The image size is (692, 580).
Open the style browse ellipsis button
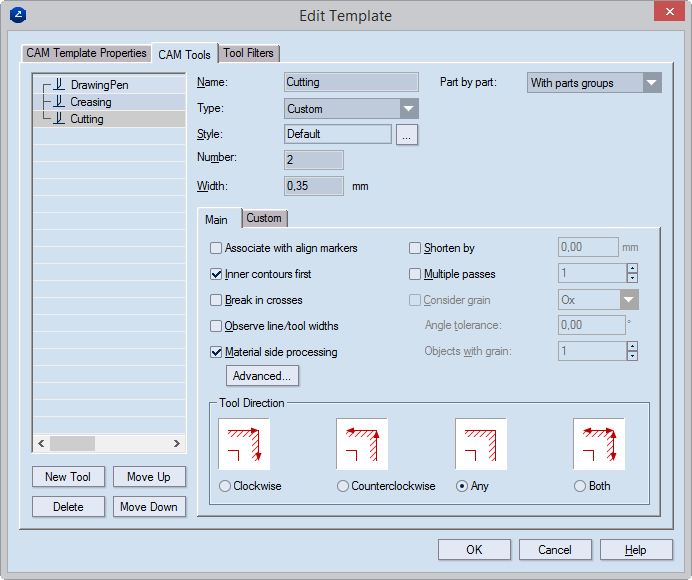406,134
